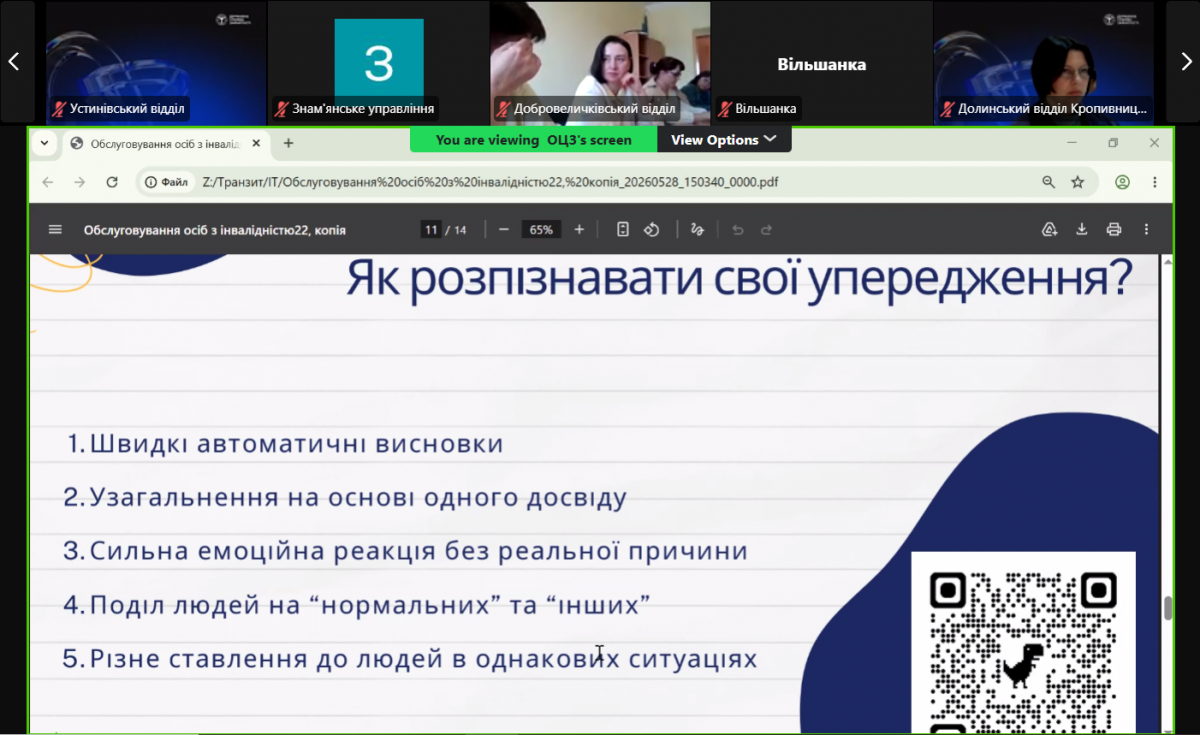Open the View Options dropdown
Viewport: 1200px width, 735px height.
724,140
